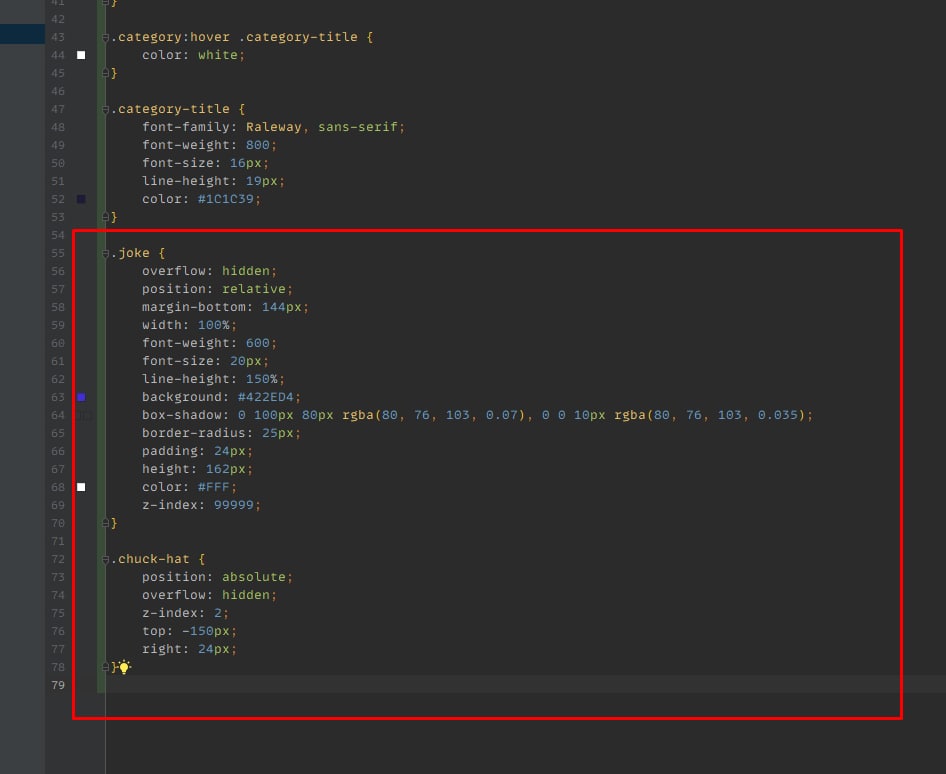This screenshot has width=946, height=774.
Task: Click the .joke selector text
Action: [130, 253]
